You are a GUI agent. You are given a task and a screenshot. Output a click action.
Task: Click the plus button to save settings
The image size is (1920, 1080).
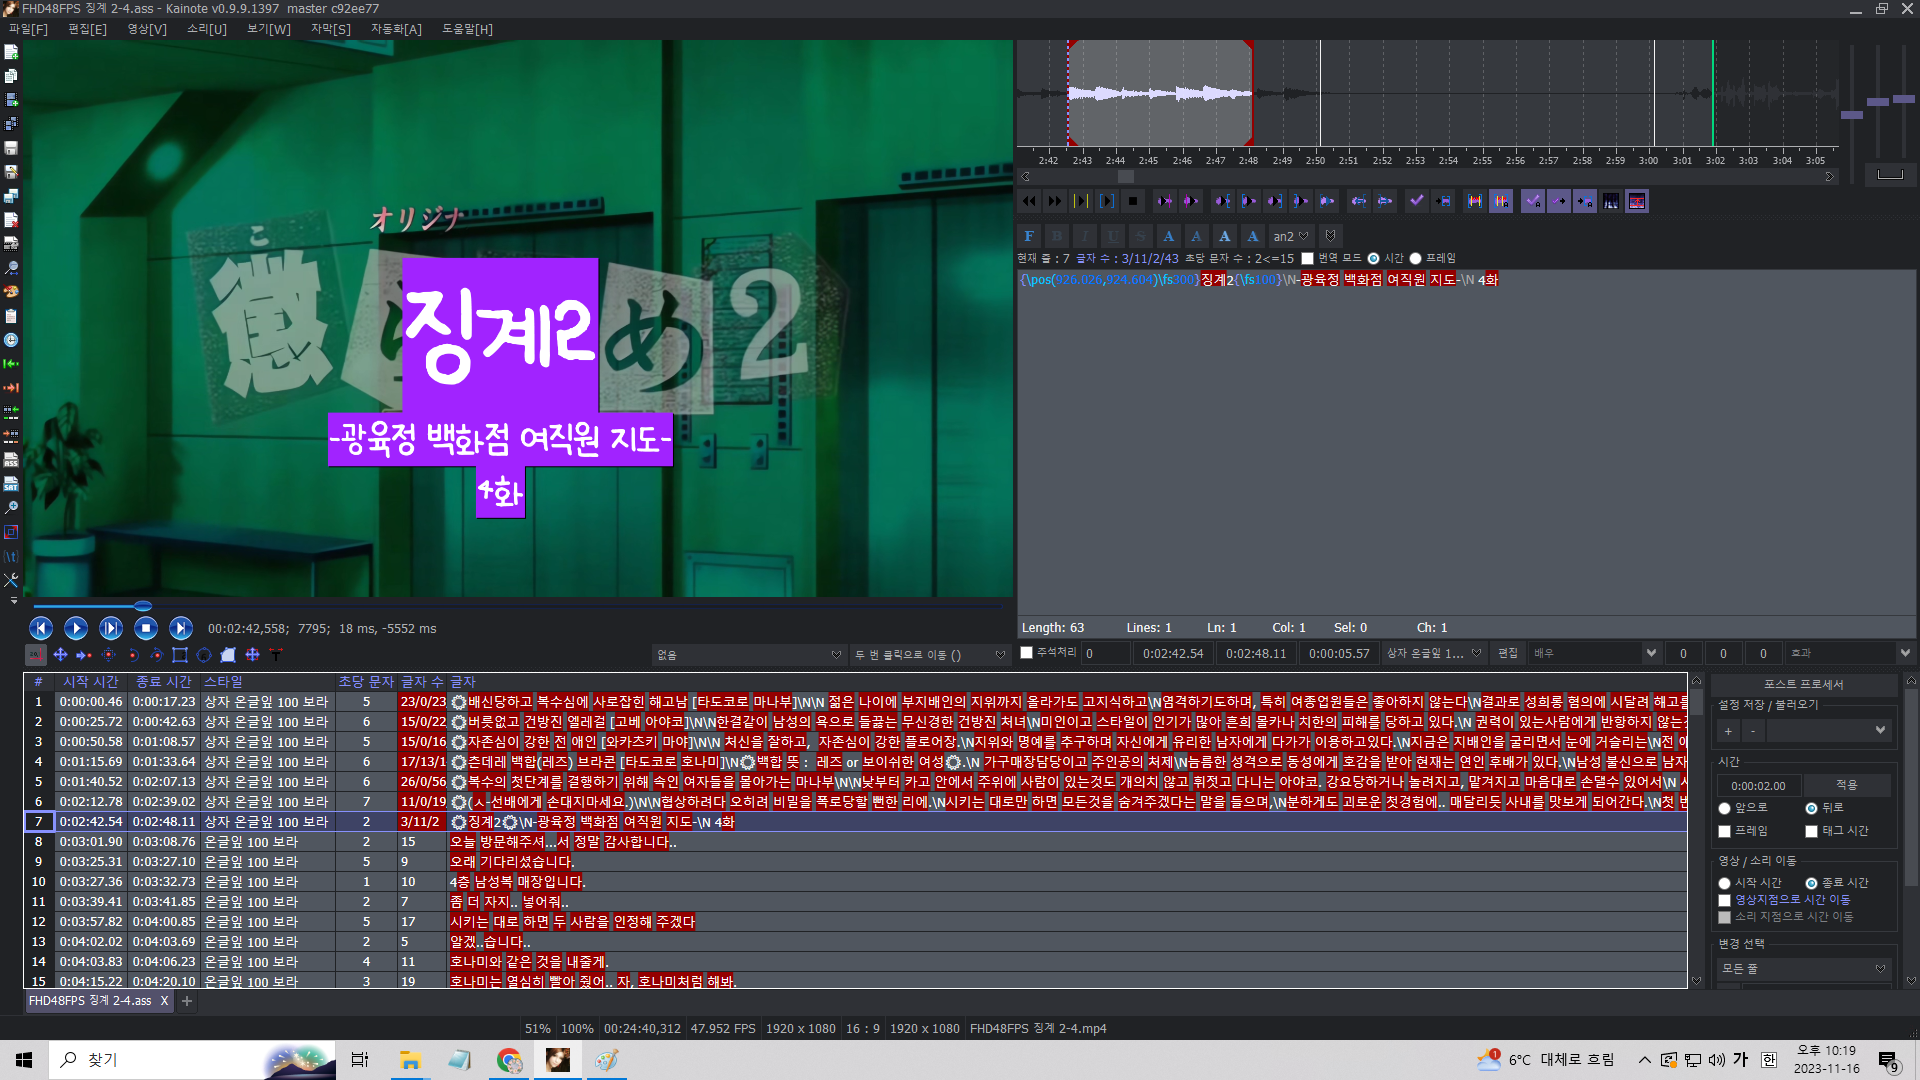tap(1728, 731)
